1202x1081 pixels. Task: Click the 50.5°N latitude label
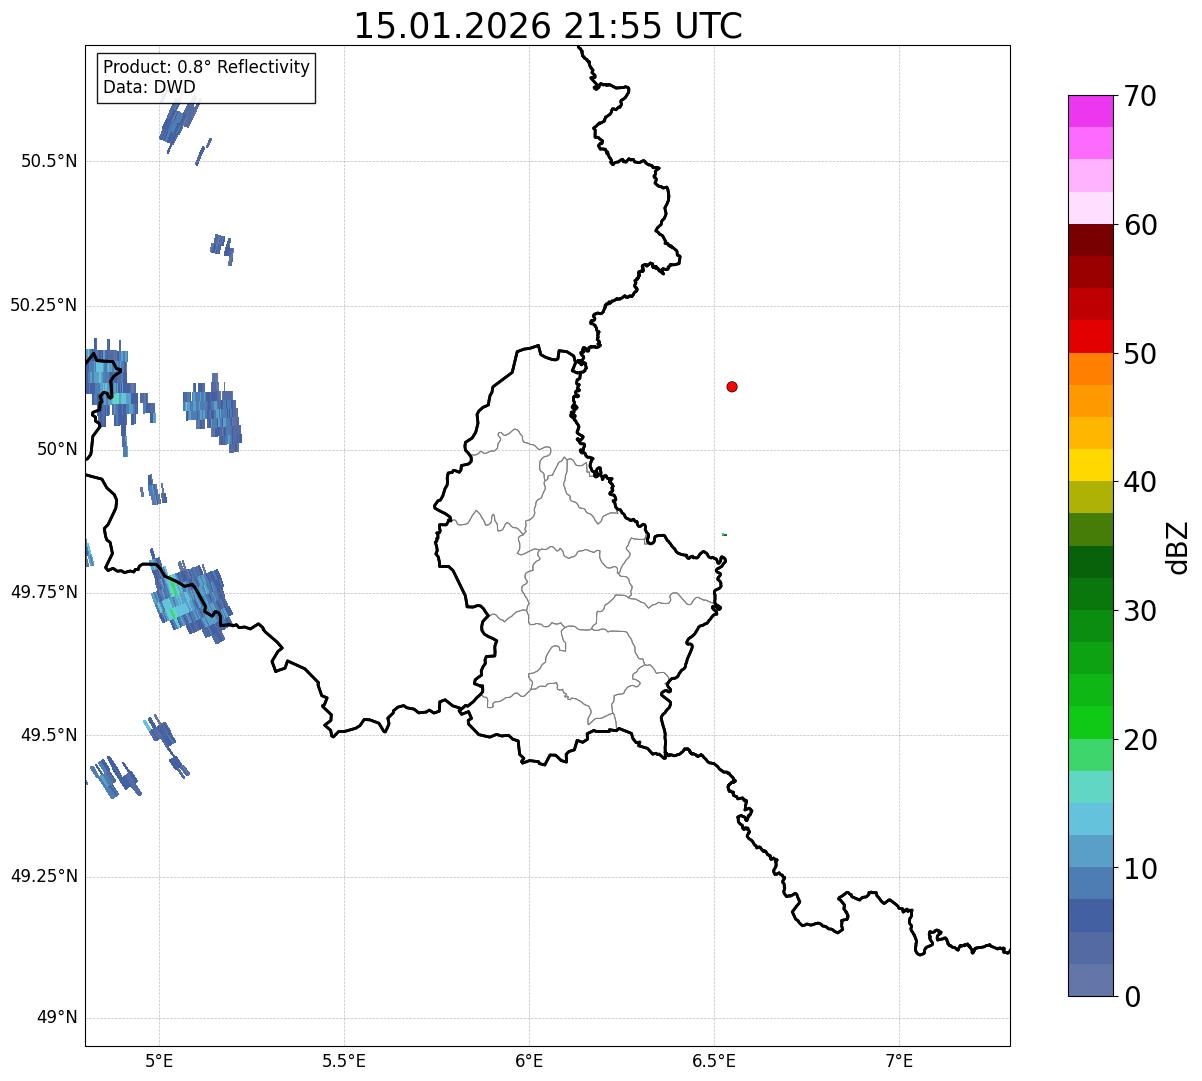point(49,161)
